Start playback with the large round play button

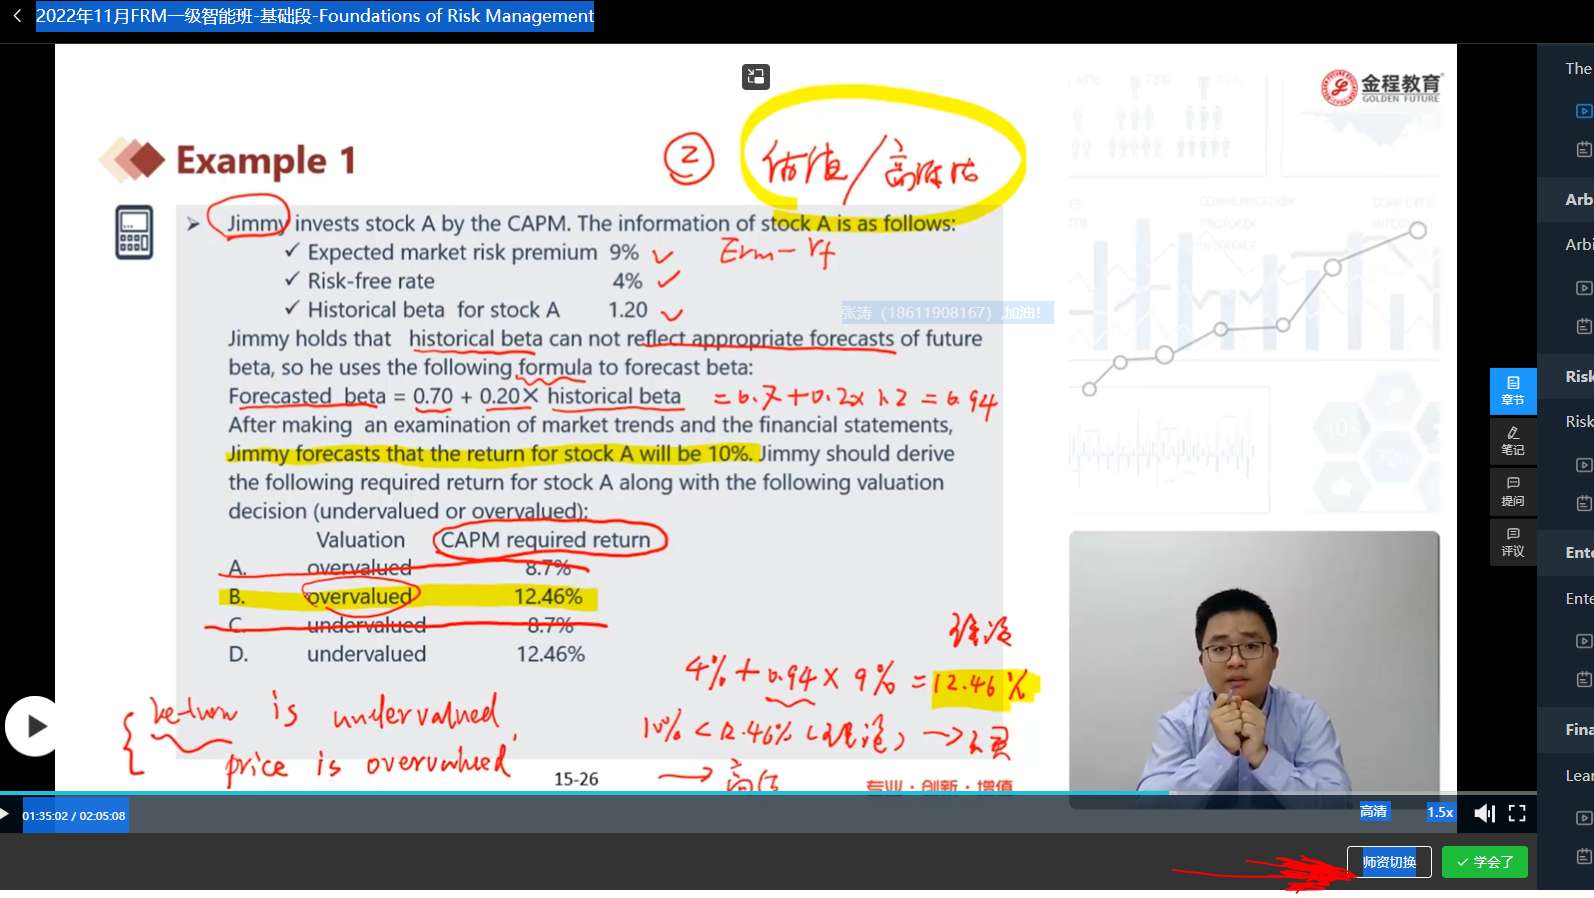point(34,726)
